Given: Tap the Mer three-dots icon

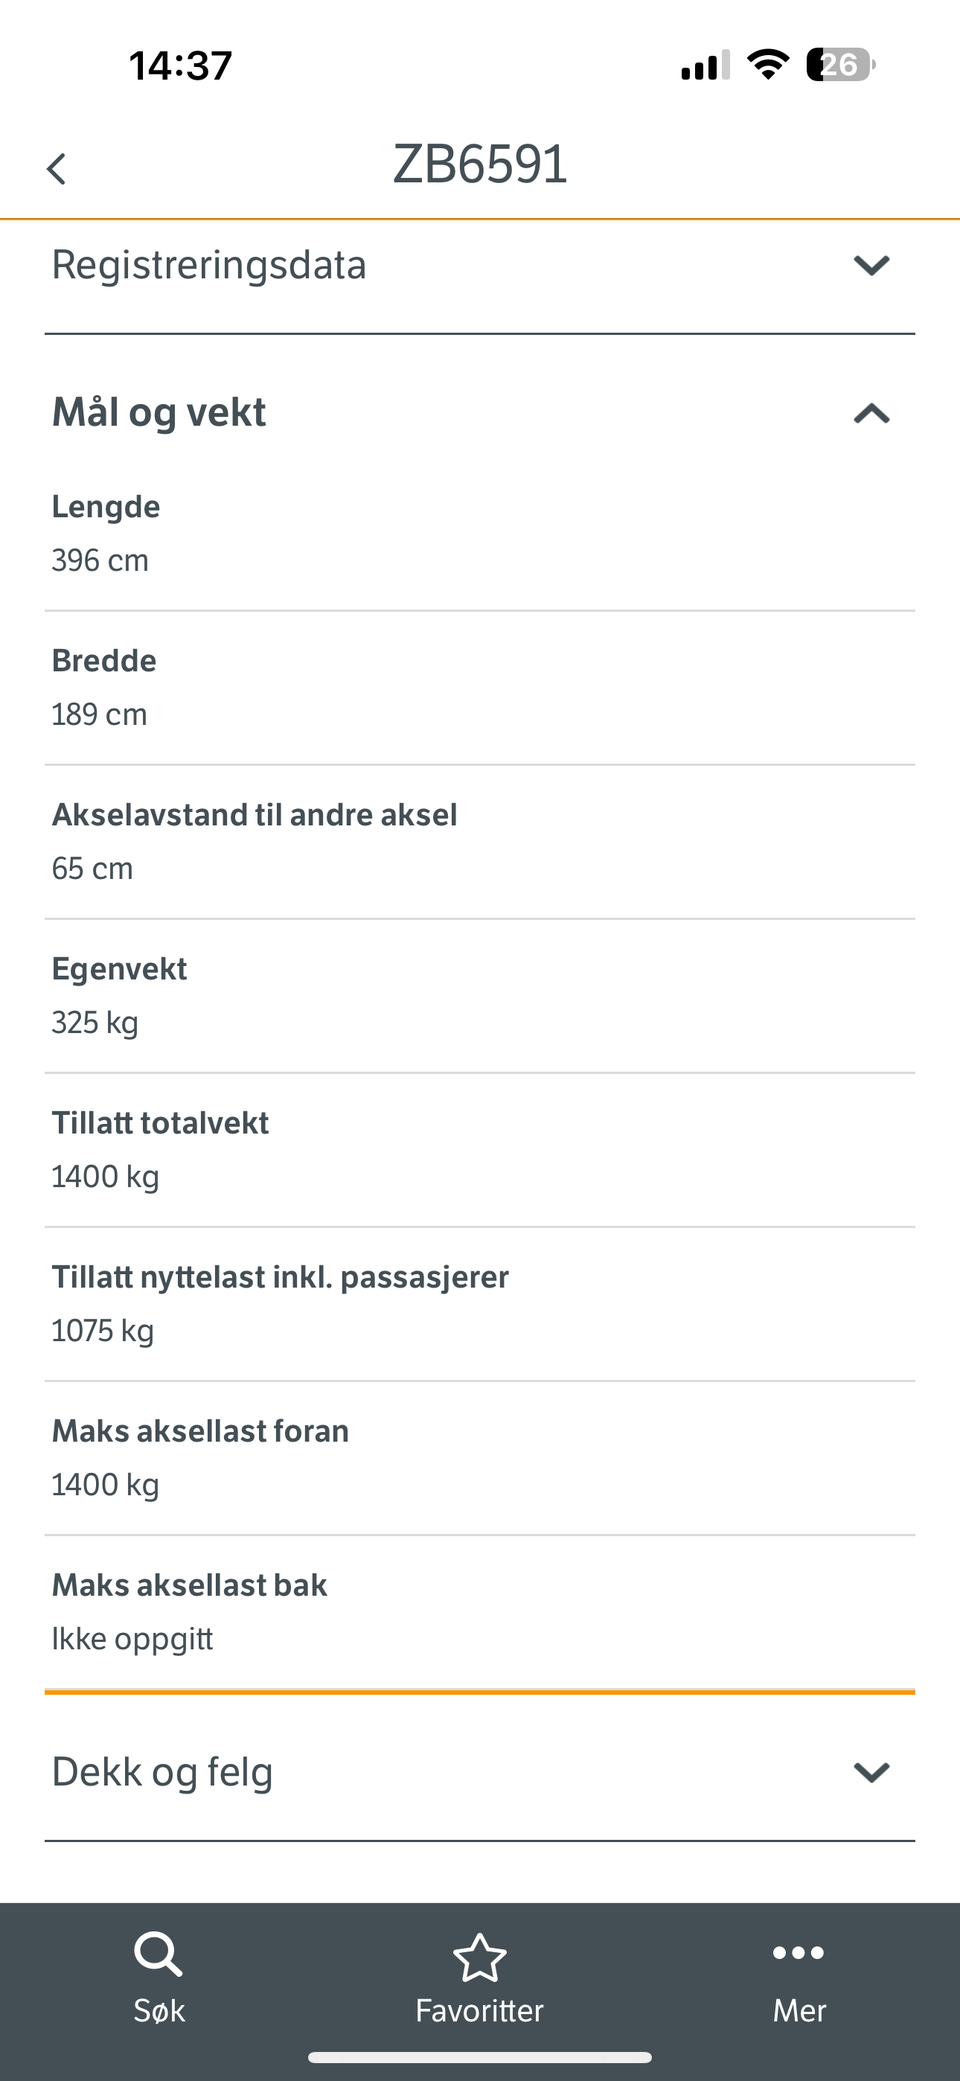Looking at the screenshot, I should tap(798, 1952).
